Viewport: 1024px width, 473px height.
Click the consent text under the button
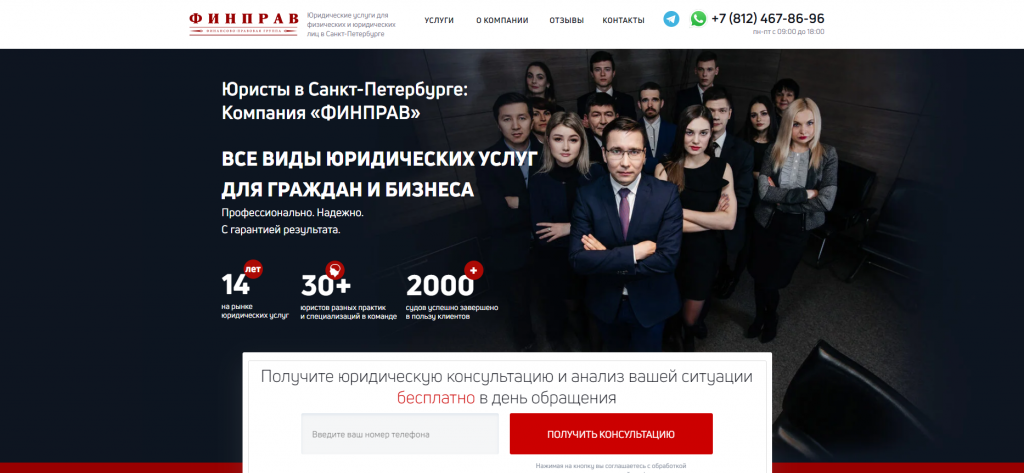tap(611, 466)
